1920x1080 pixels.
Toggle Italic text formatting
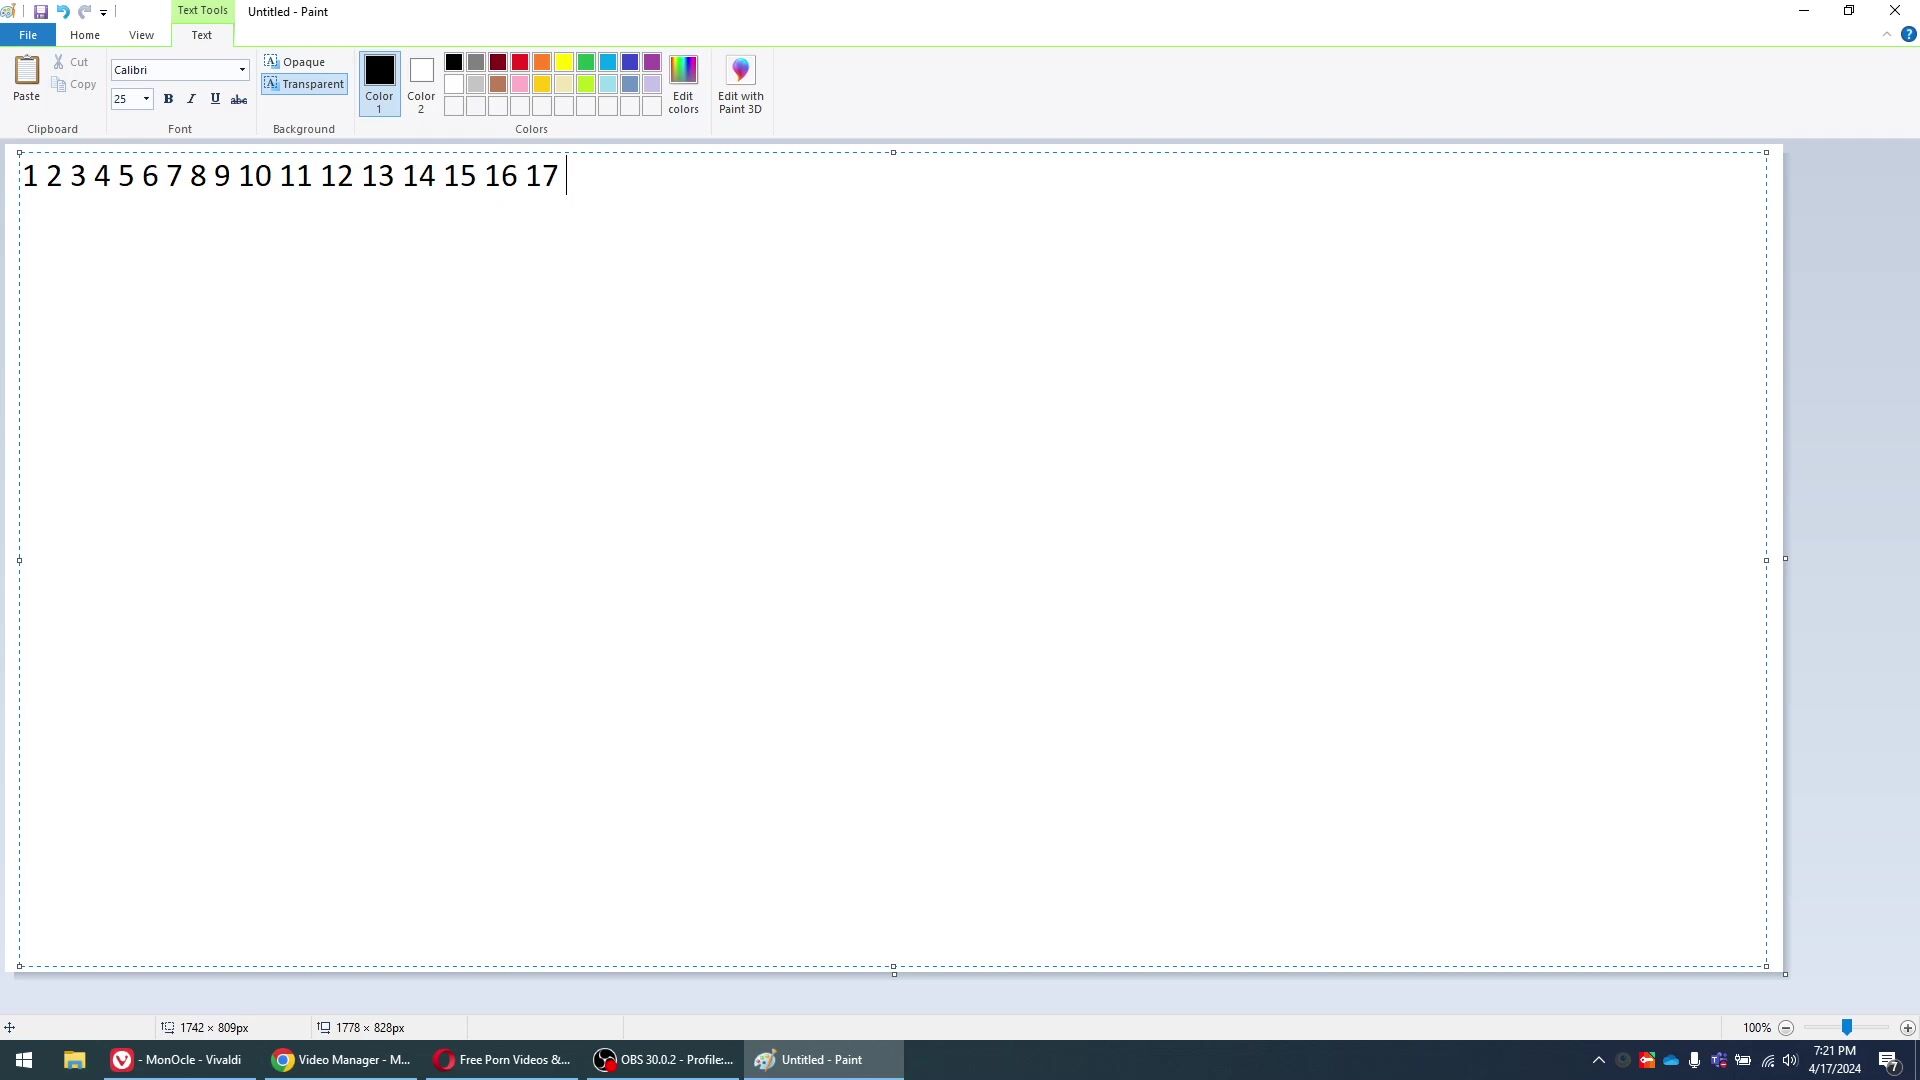[191, 99]
